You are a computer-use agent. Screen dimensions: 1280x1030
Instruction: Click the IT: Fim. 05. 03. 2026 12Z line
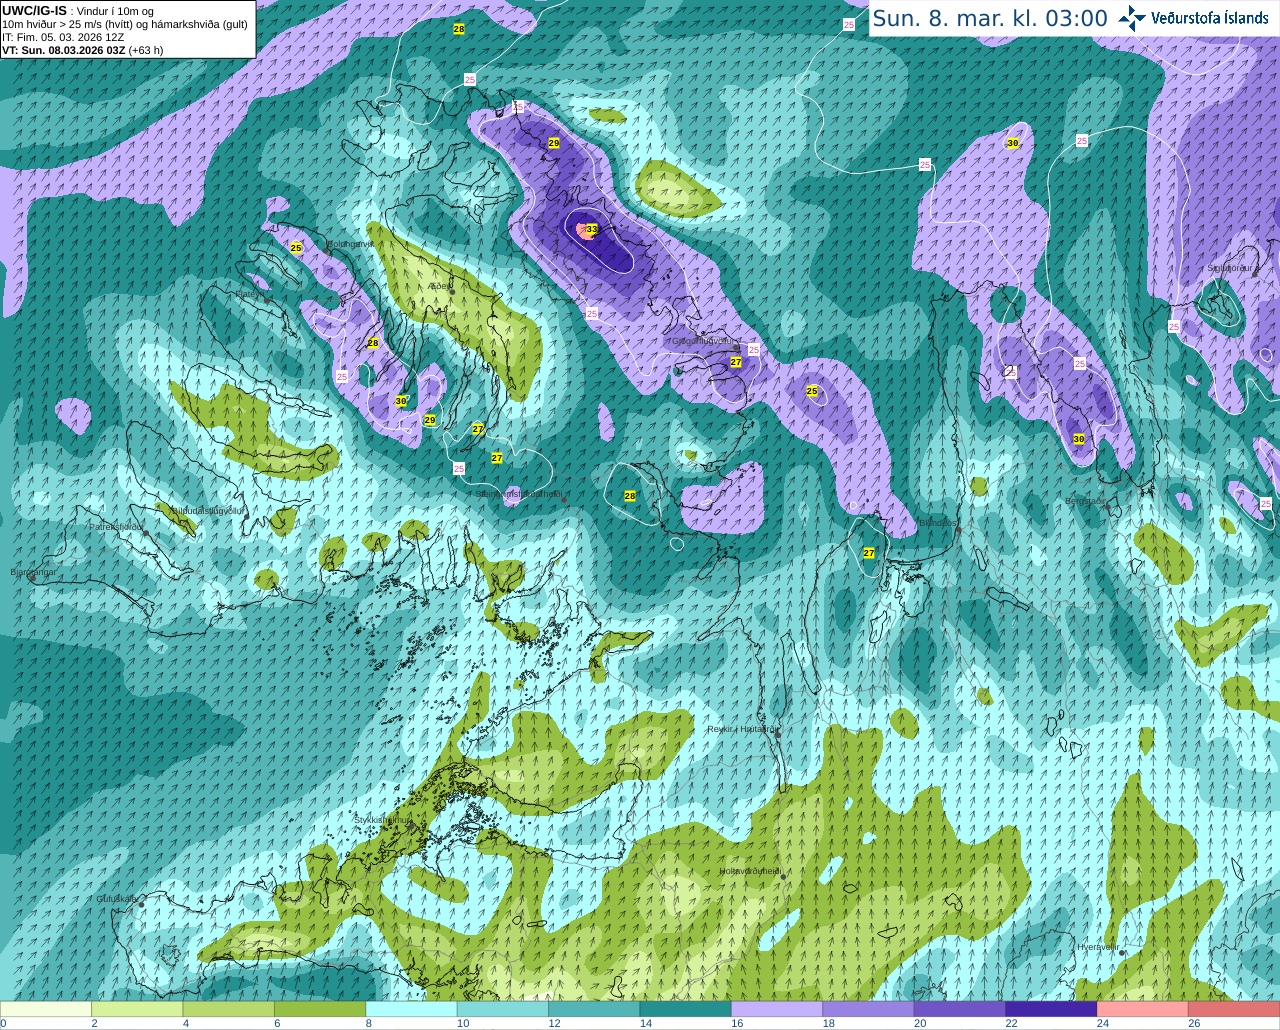(x=63, y=37)
